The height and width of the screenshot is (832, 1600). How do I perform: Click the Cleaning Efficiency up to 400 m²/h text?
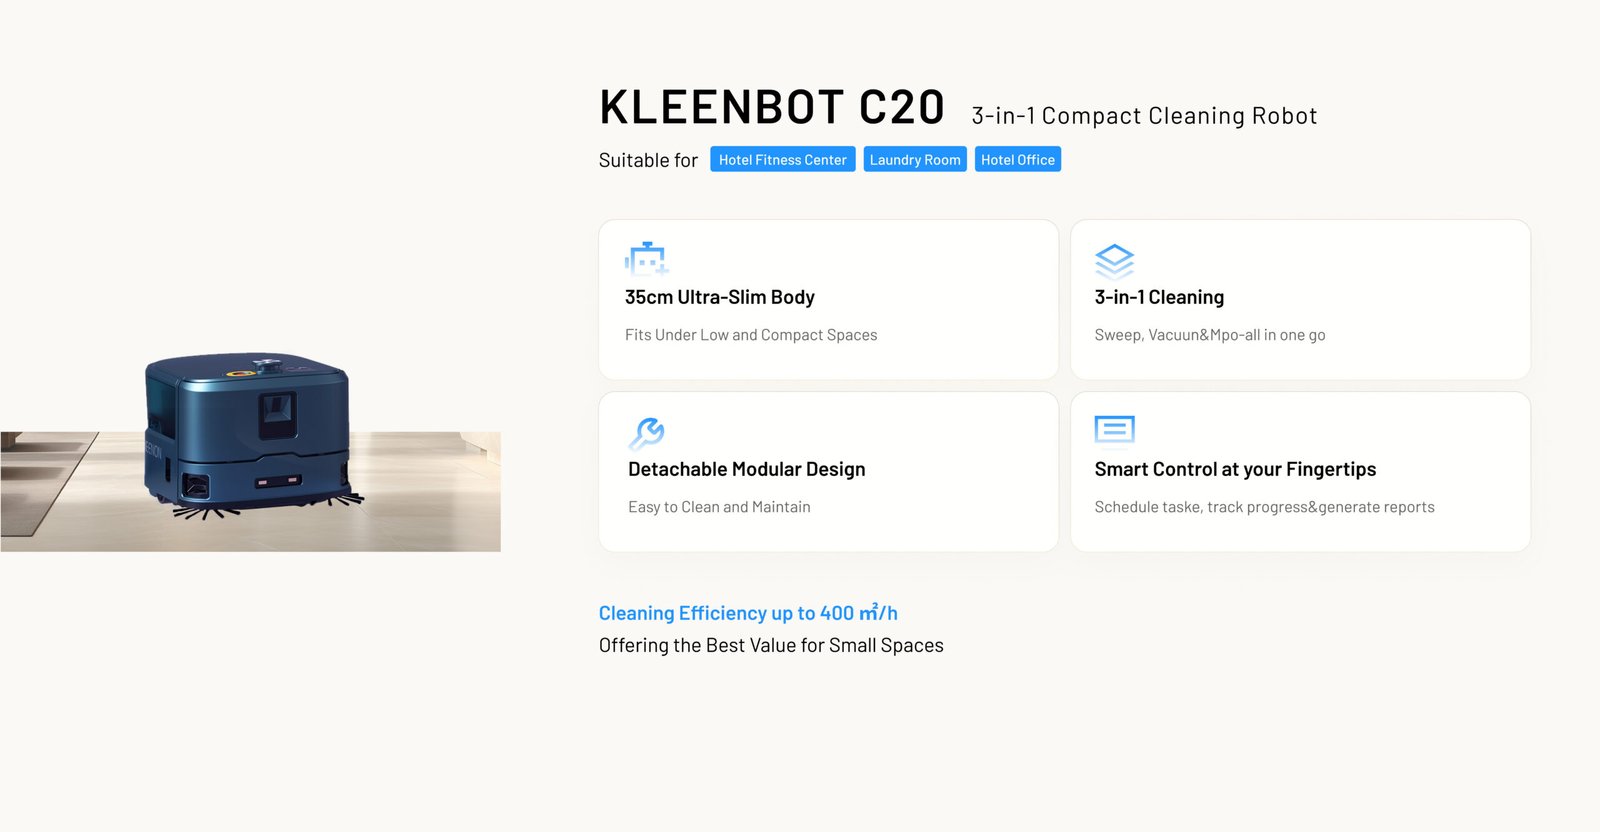[748, 613]
